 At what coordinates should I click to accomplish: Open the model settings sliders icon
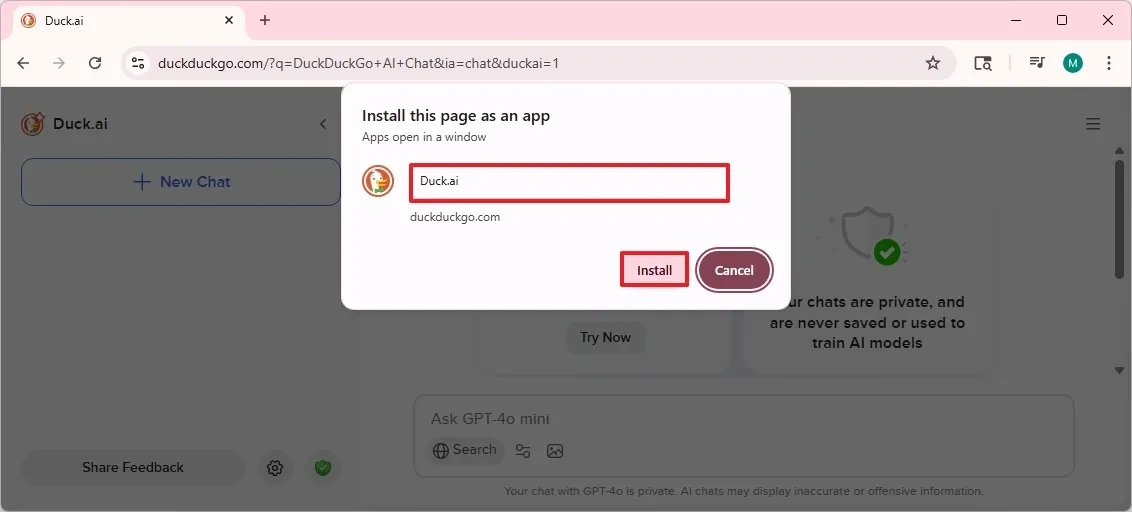coord(523,451)
